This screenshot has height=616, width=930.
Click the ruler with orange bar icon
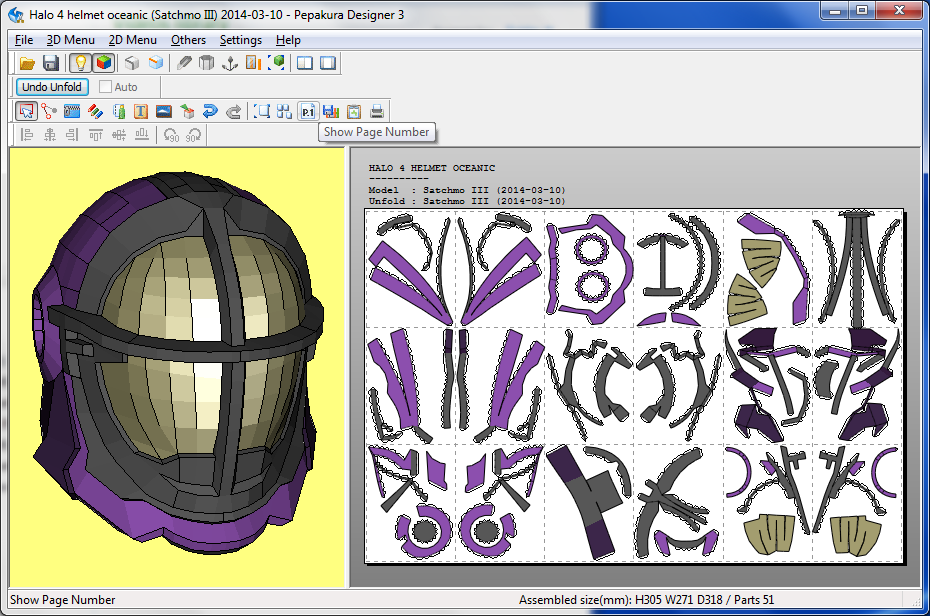[x=253, y=63]
